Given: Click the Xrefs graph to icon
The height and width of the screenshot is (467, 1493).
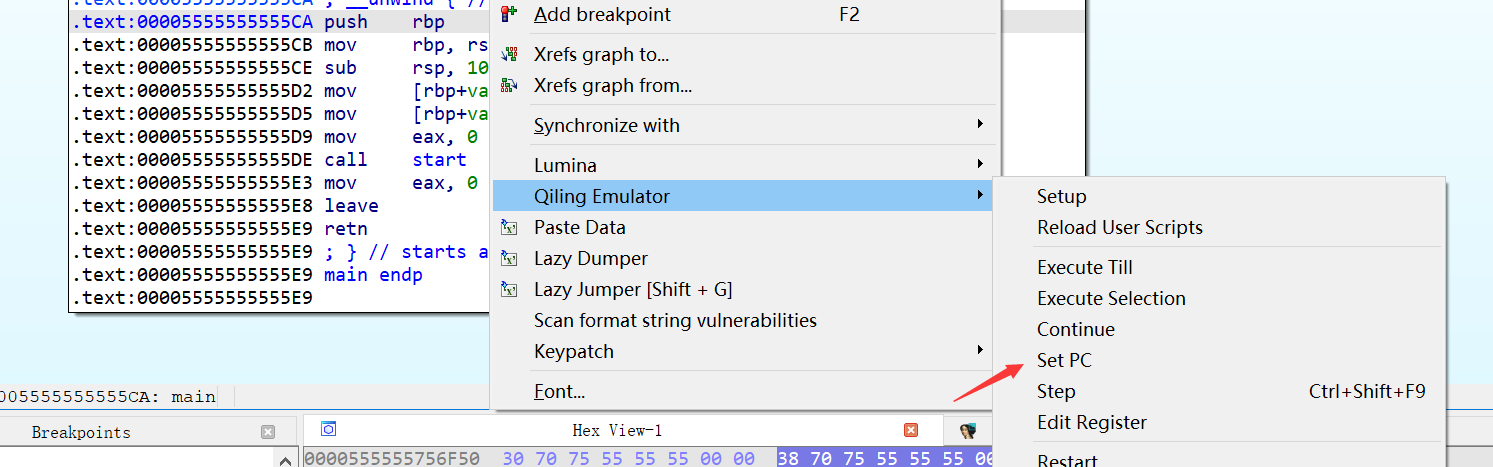Looking at the screenshot, I should pyautogui.click(x=510, y=54).
